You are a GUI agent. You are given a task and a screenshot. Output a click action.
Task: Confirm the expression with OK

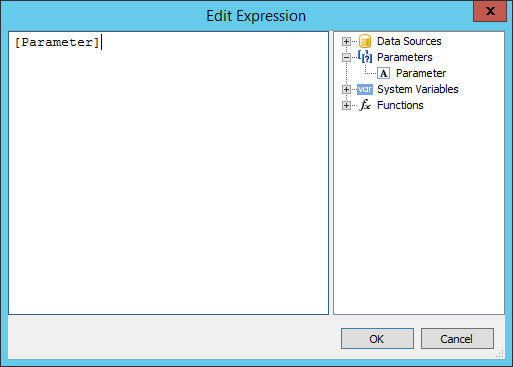coord(377,339)
